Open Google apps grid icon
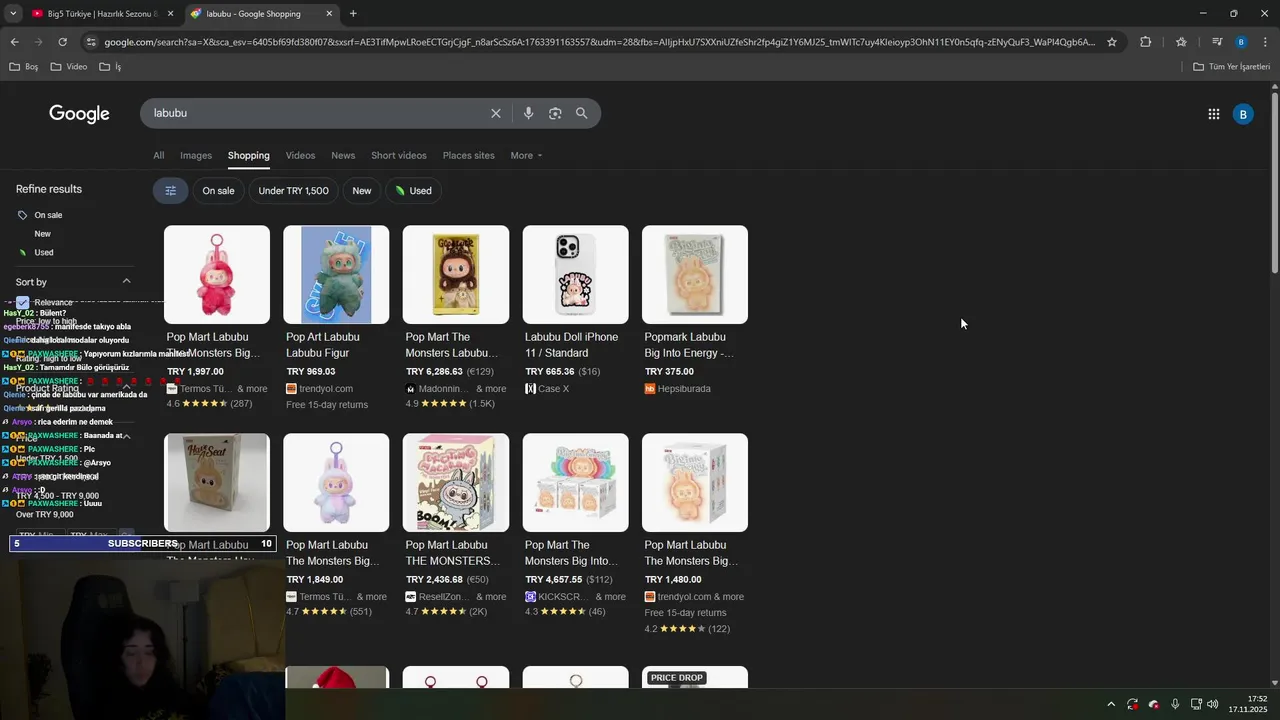This screenshot has width=1280, height=720. pos(1213,114)
